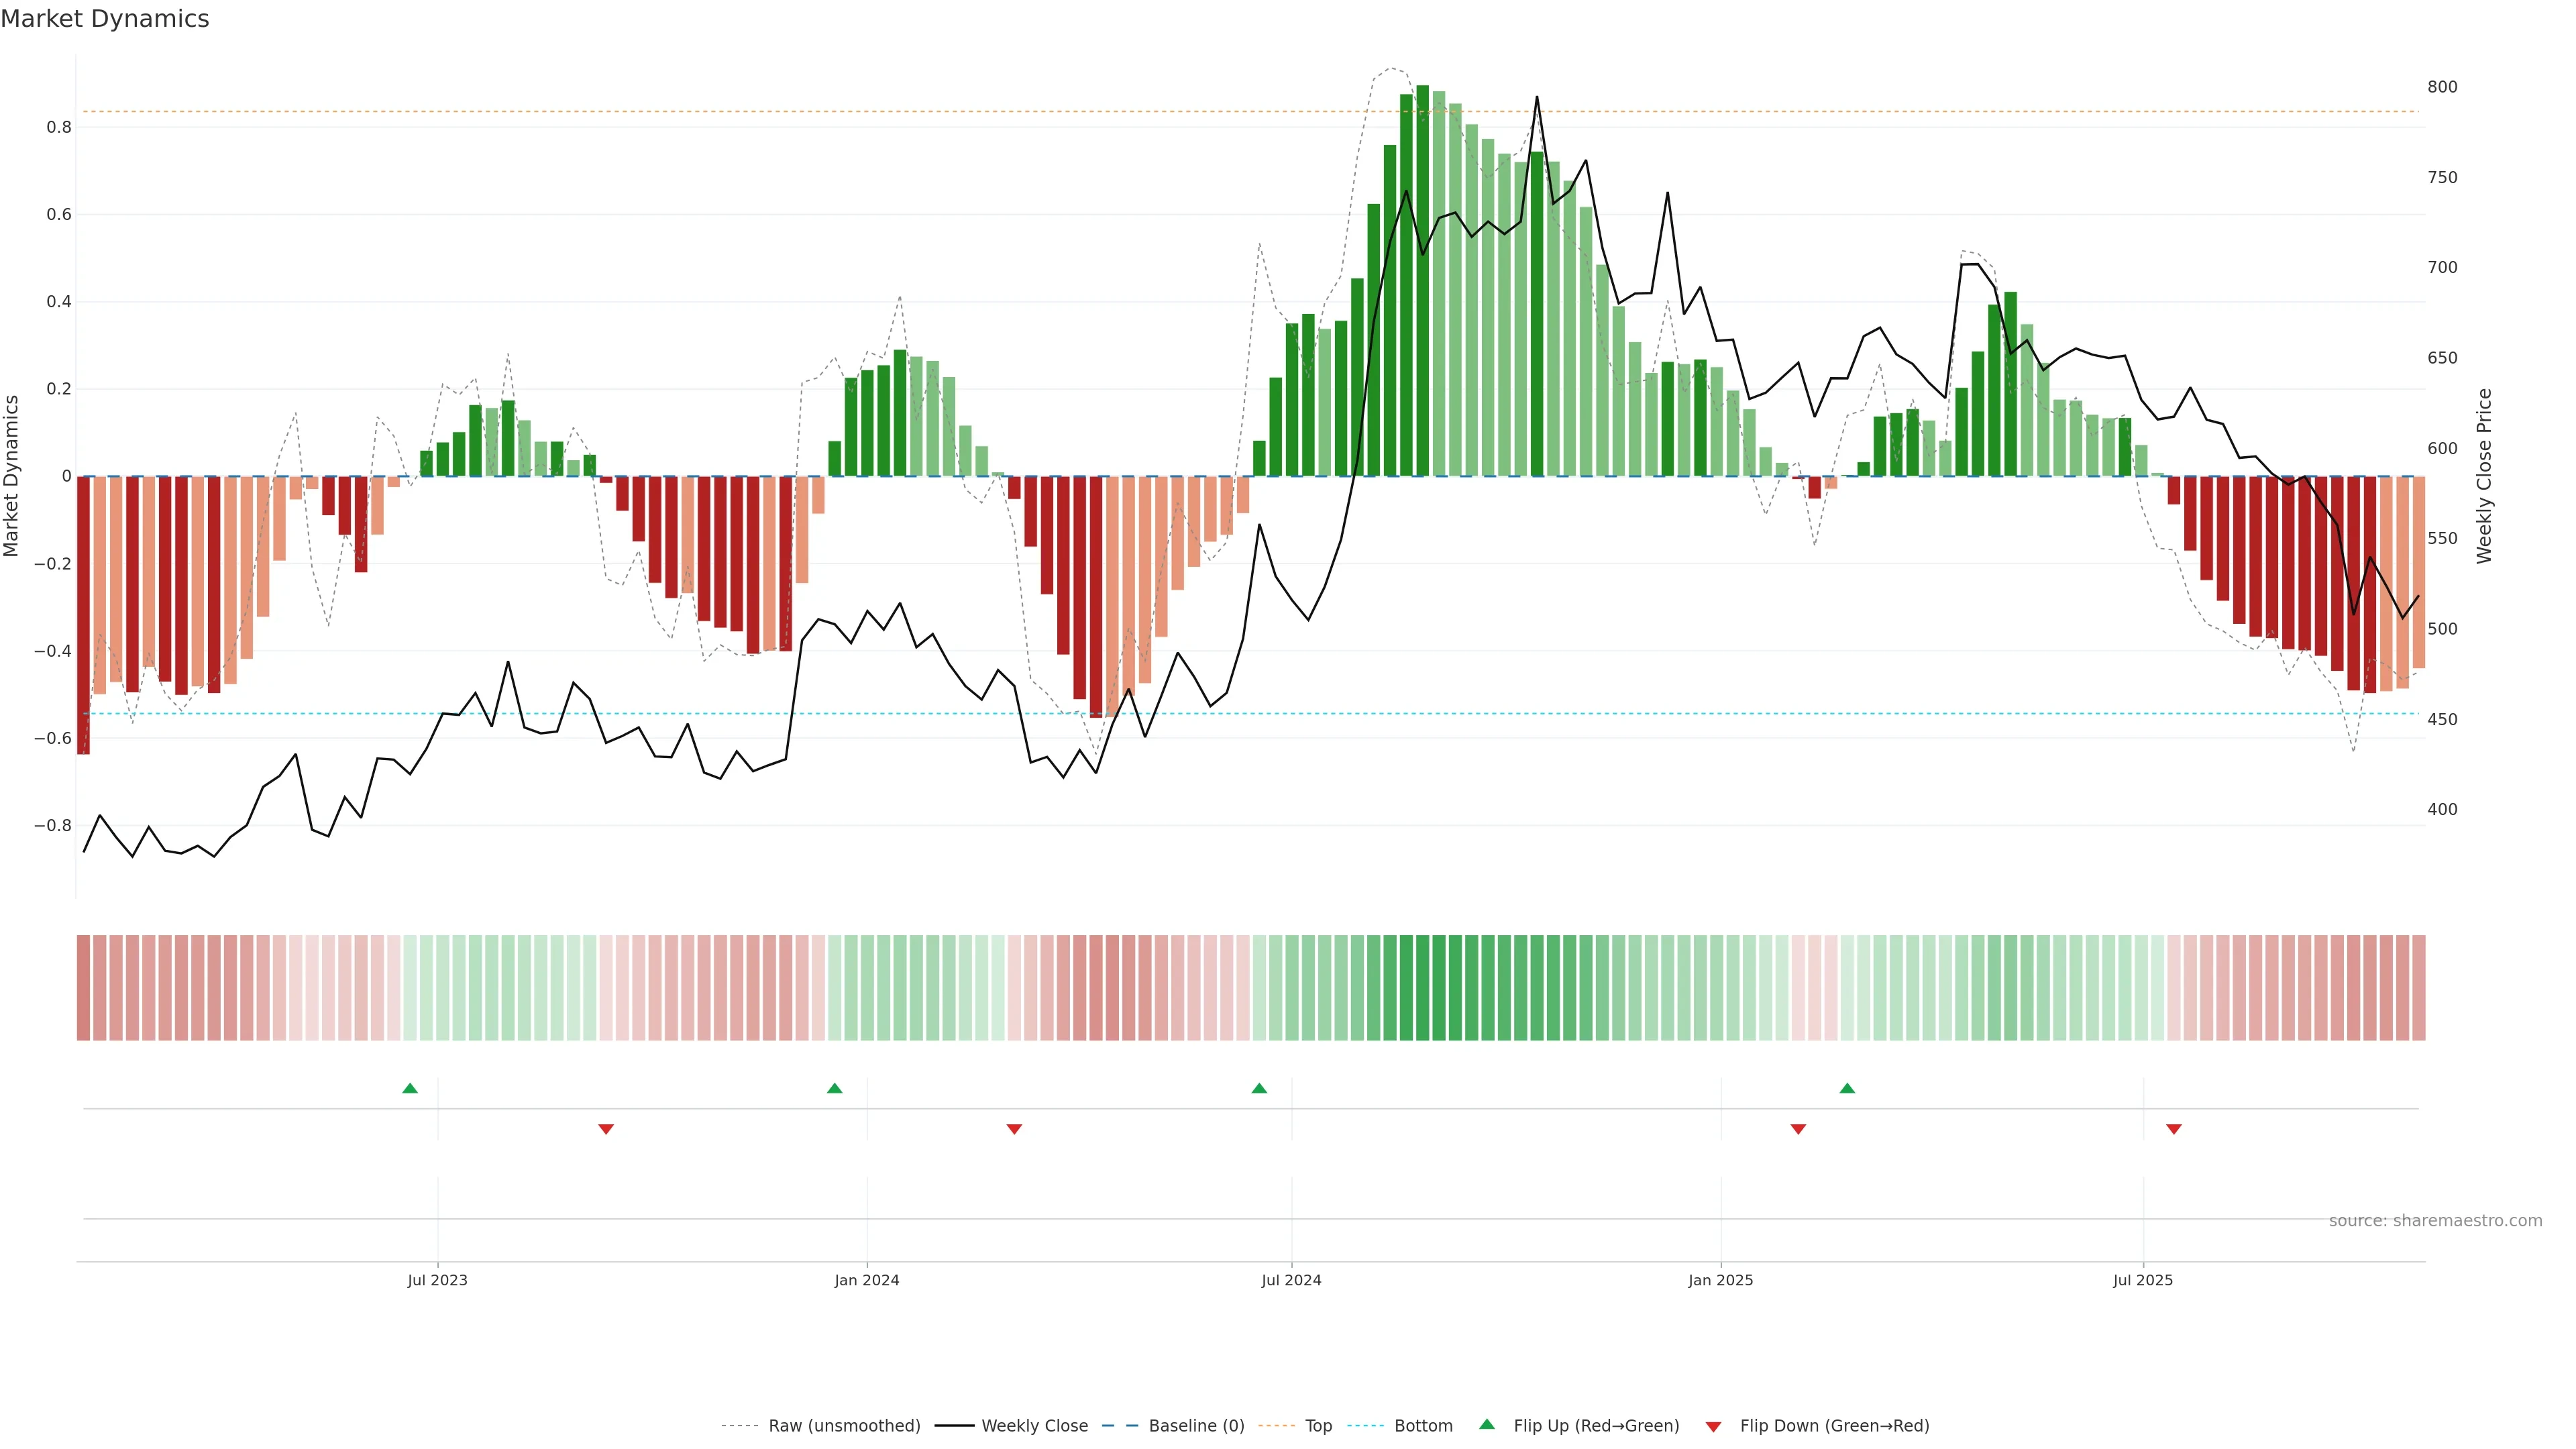Viewport: 2576px width, 1449px height.
Task: Toggle the Weekly Close legend entry
Action: pyautogui.click(x=1034, y=1426)
